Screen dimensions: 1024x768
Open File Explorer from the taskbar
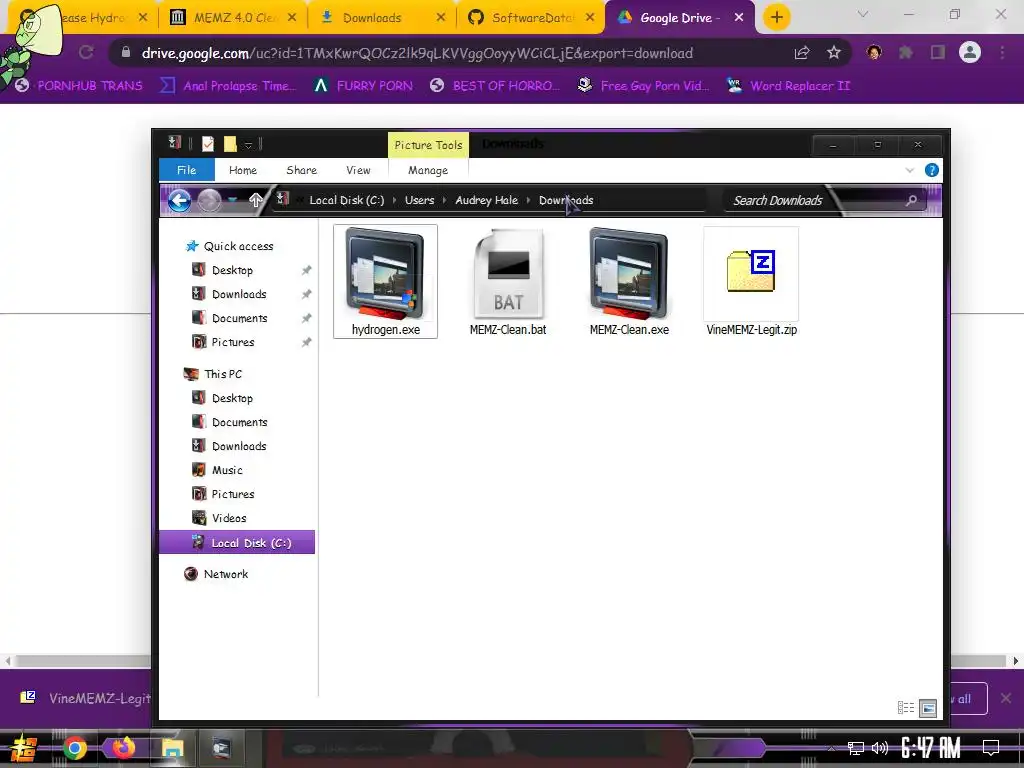(172, 748)
